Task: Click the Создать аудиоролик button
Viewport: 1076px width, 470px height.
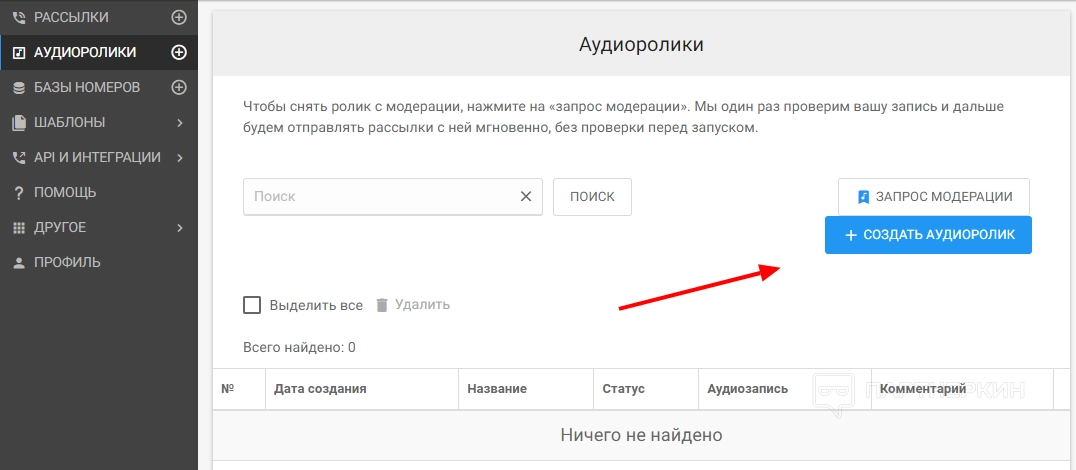Action: pyautogui.click(x=928, y=235)
